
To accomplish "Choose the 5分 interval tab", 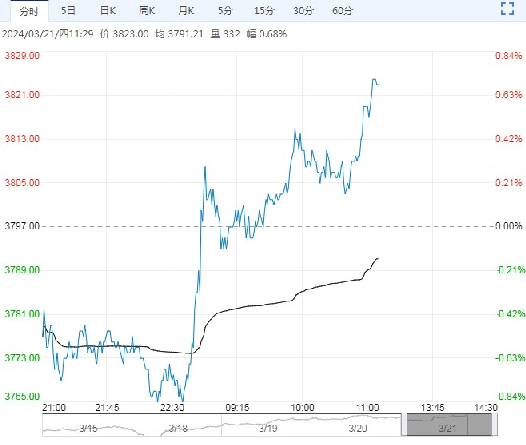I will [x=225, y=11].
